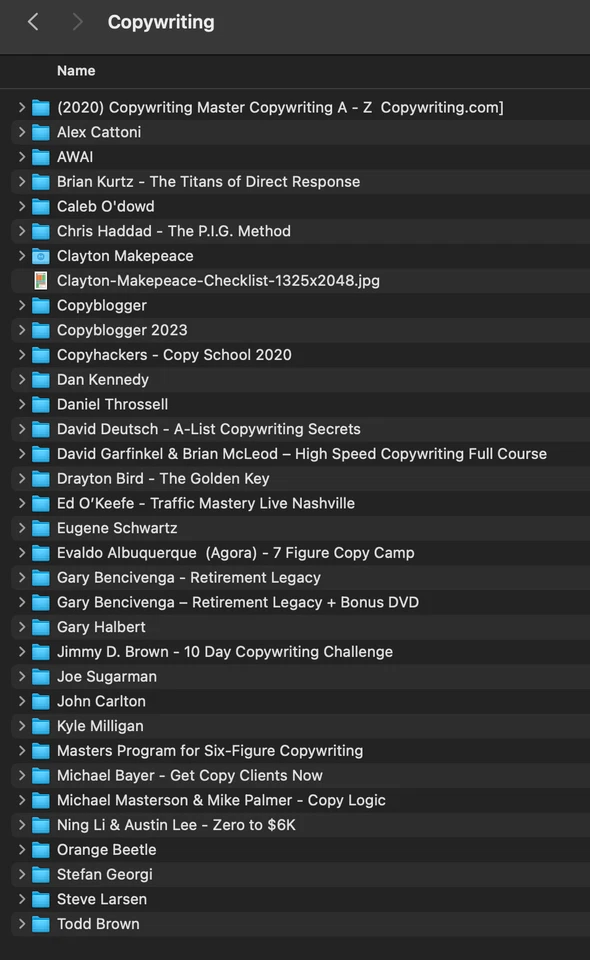The width and height of the screenshot is (590, 960).
Task: Expand the David Deutsch folder disclosure arrow
Action: pyautogui.click(x=22, y=429)
